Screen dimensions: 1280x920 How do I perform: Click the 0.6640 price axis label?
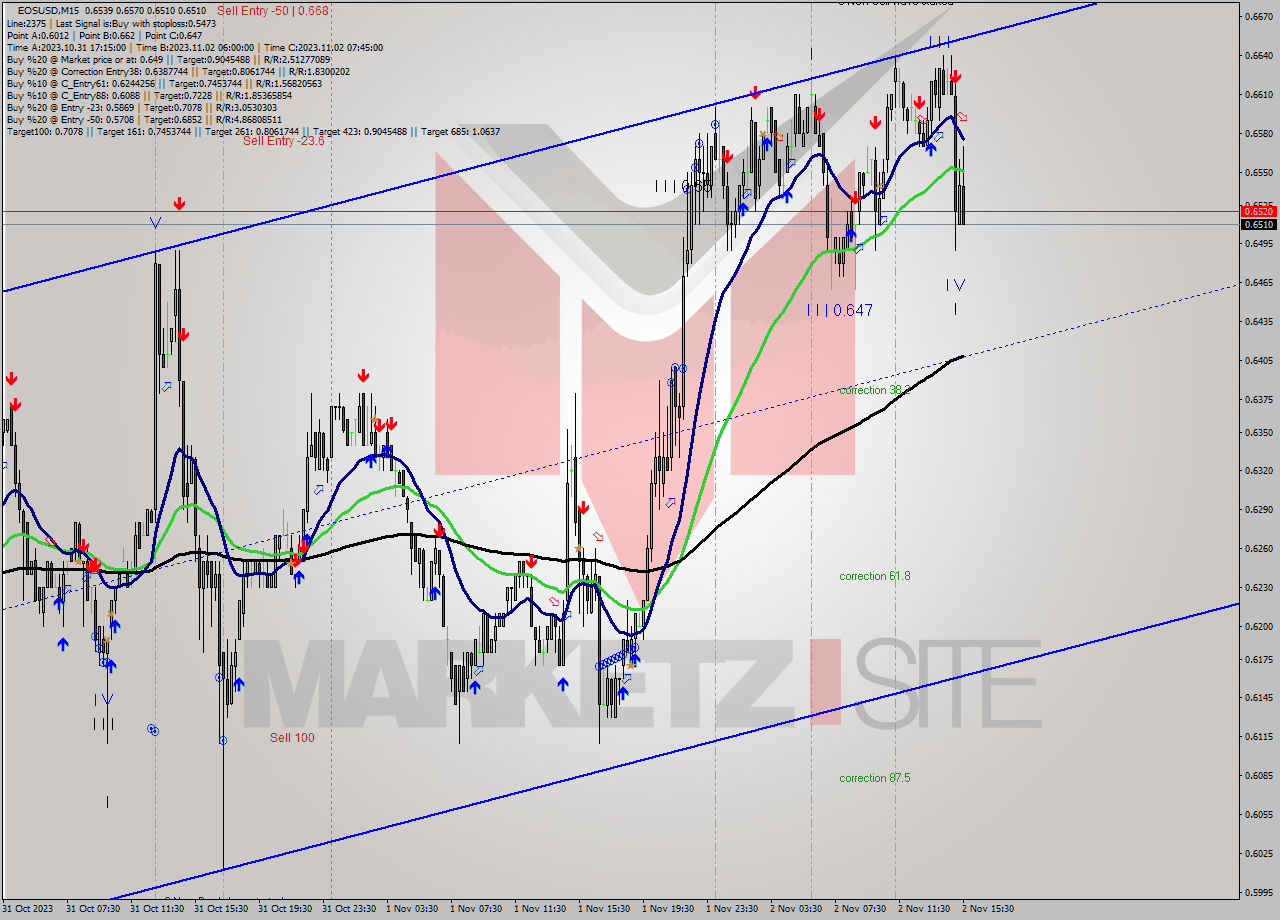[x=1257, y=56]
